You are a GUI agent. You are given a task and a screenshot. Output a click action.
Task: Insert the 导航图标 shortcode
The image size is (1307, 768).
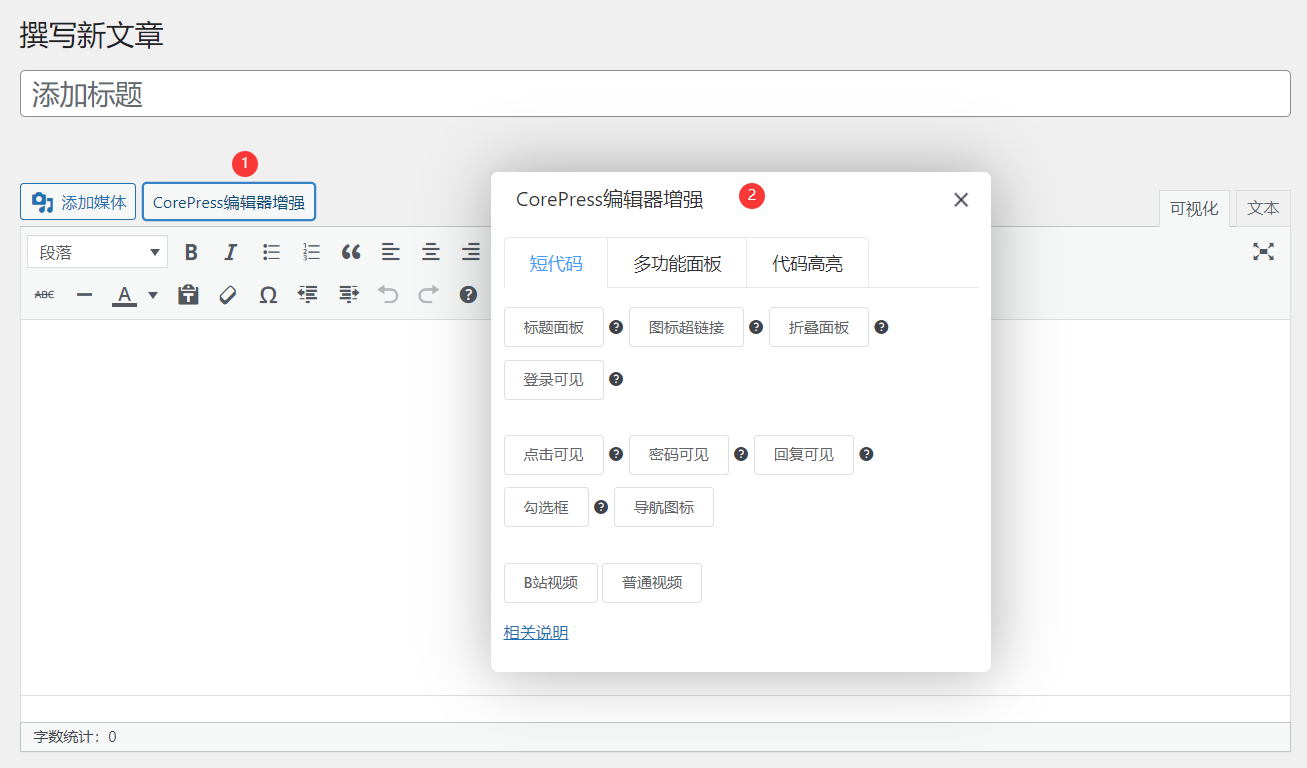tap(664, 507)
